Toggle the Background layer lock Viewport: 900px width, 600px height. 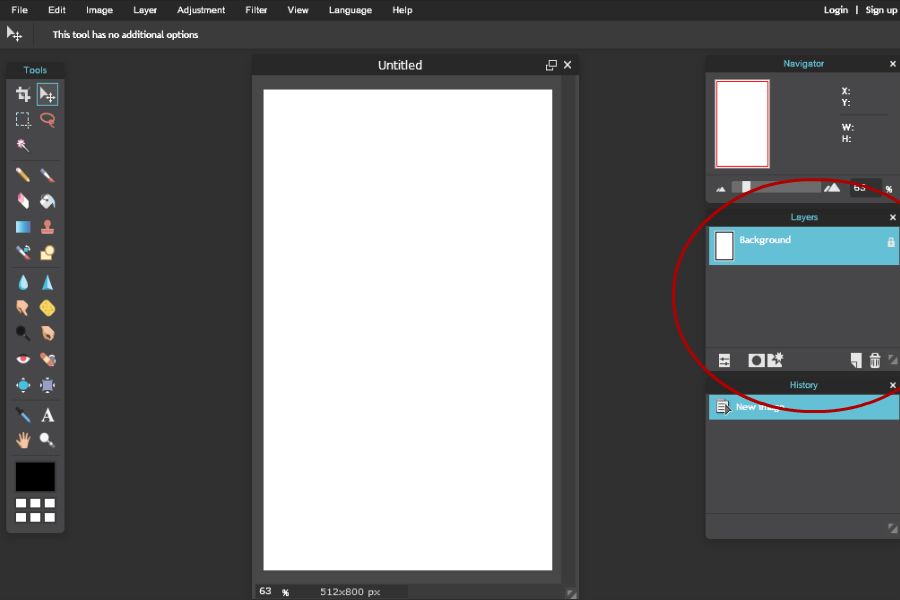(x=891, y=242)
